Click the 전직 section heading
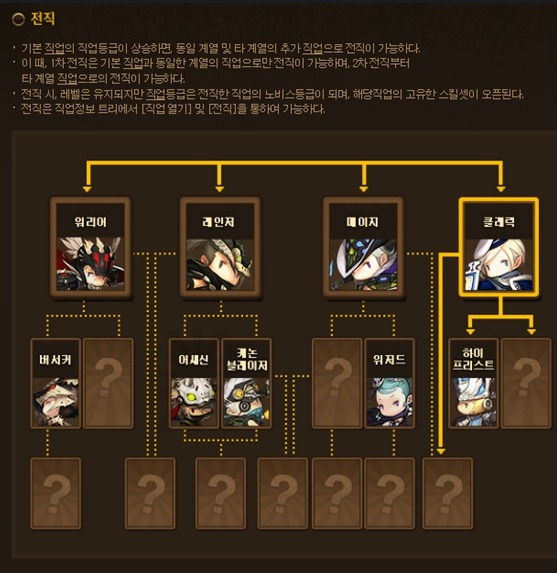 click(x=43, y=18)
